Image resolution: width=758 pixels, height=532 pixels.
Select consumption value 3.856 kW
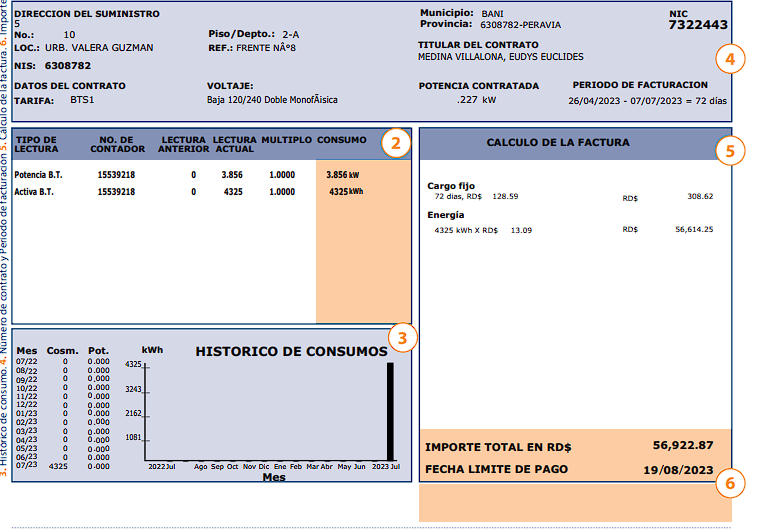coord(343,175)
